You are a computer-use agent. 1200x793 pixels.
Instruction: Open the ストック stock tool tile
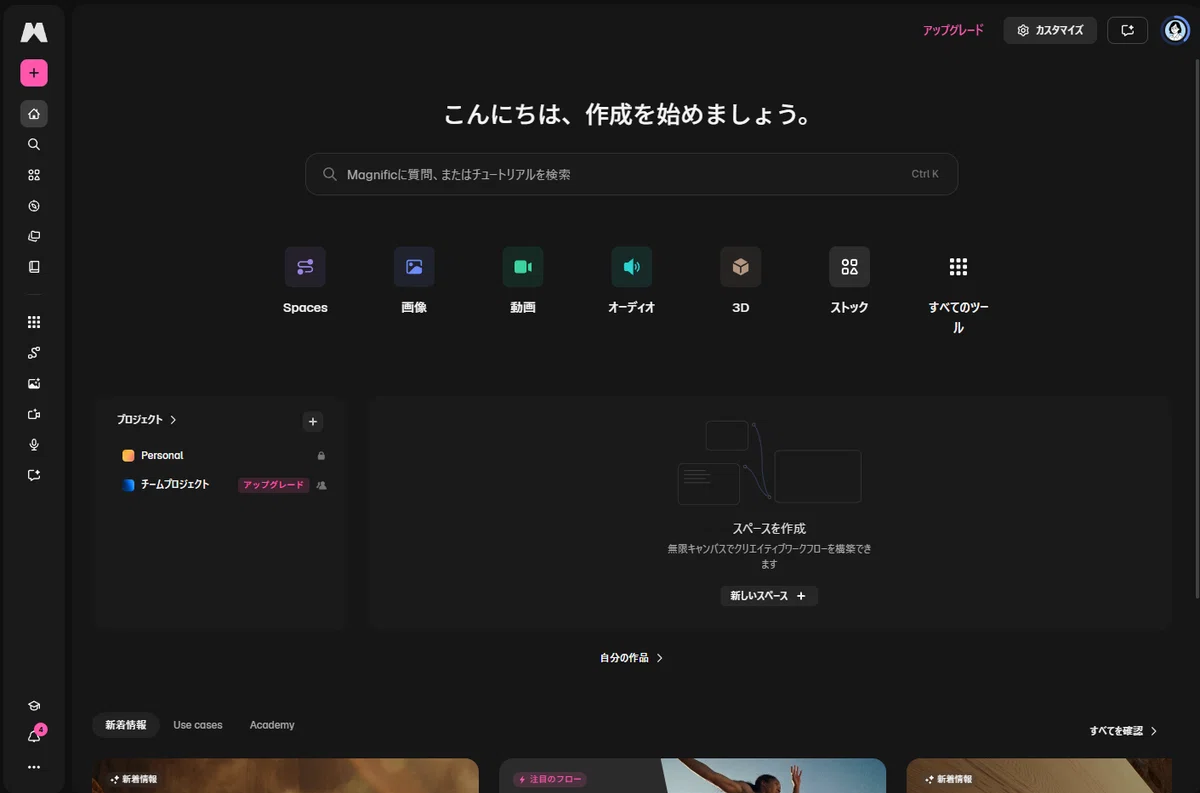coord(849,281)
